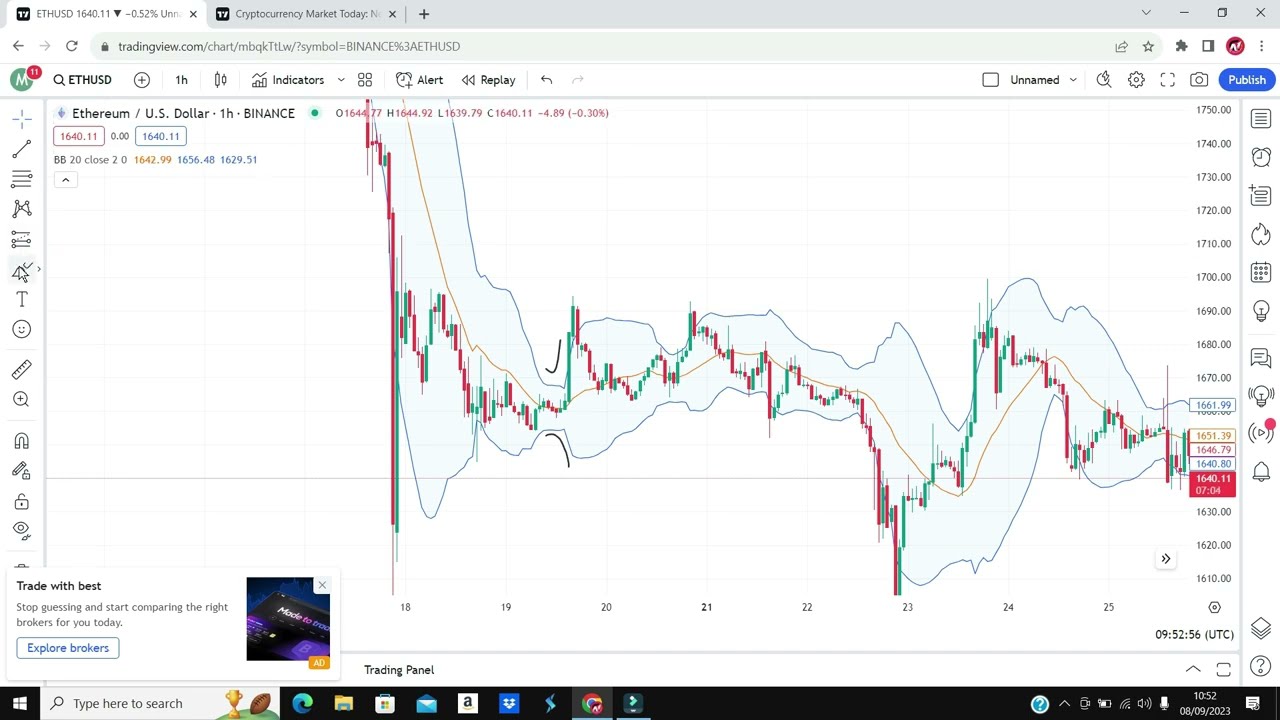Select the ruler measure tool
This screenshot has height=720, width=1280.
point(21,369)
